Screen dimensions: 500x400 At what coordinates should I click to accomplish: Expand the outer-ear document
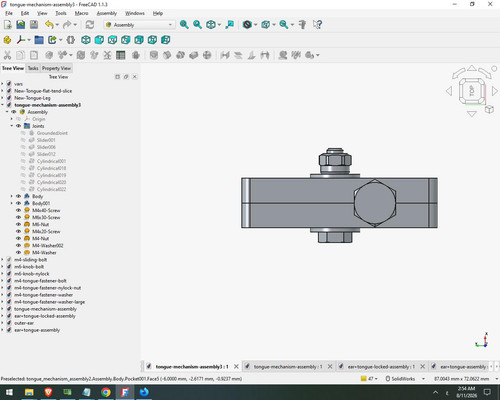pos(2,323)
